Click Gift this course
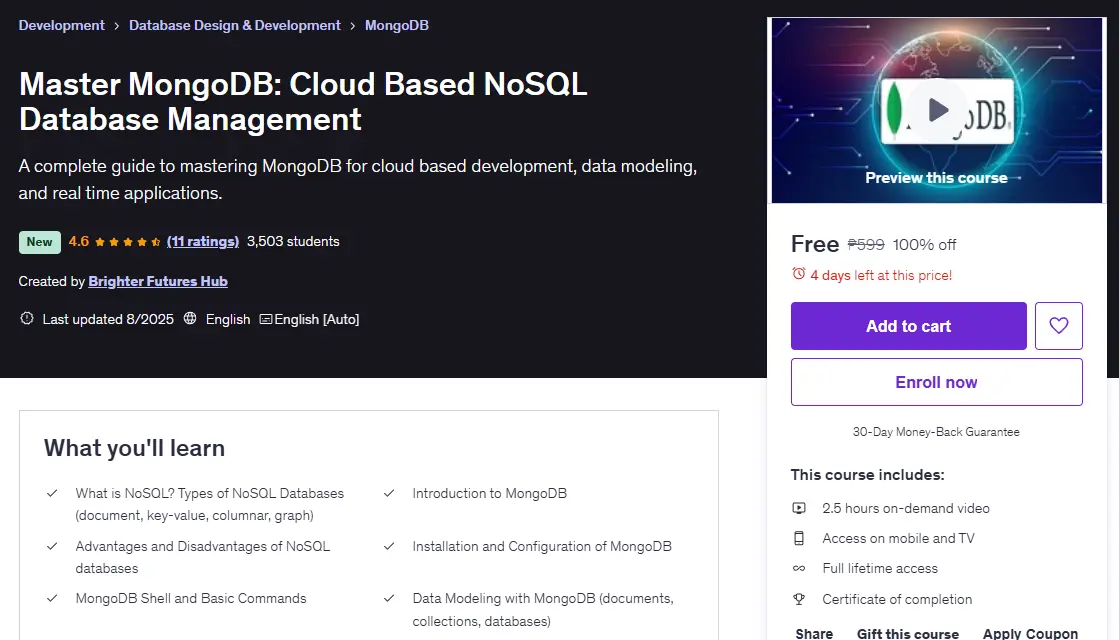Image resolution: width=1119 pixels, height=640 pixels. coord(908,633)
